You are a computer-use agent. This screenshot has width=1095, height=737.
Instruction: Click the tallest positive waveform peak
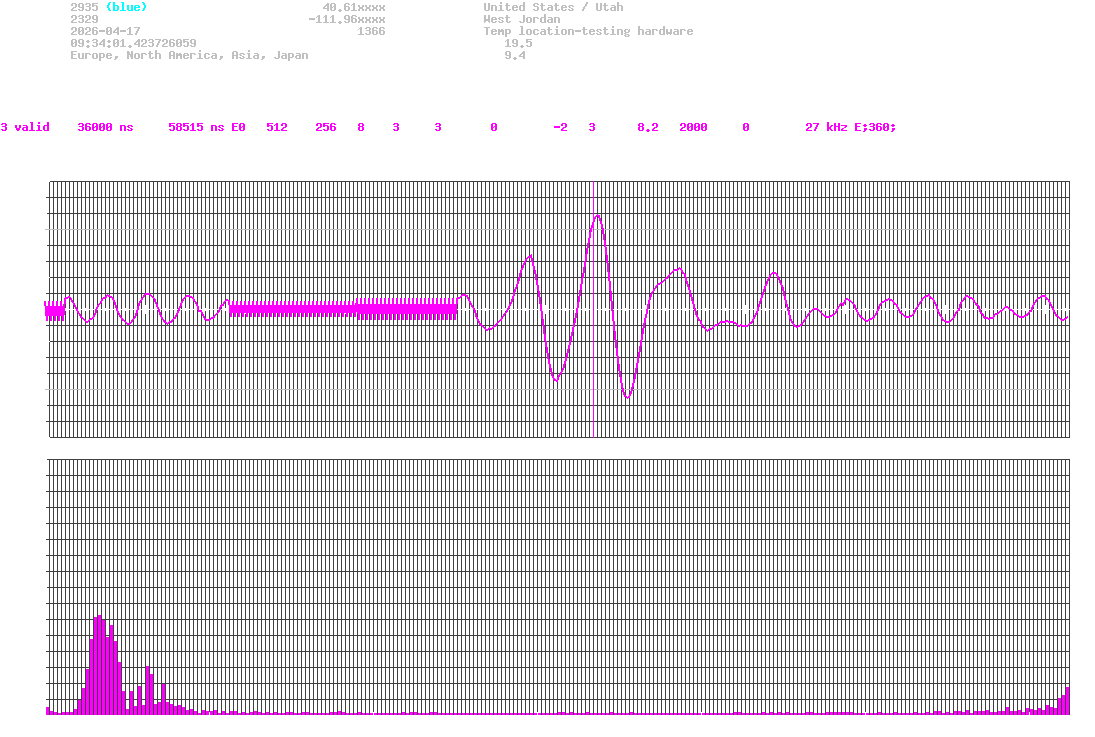pos(597,216)
